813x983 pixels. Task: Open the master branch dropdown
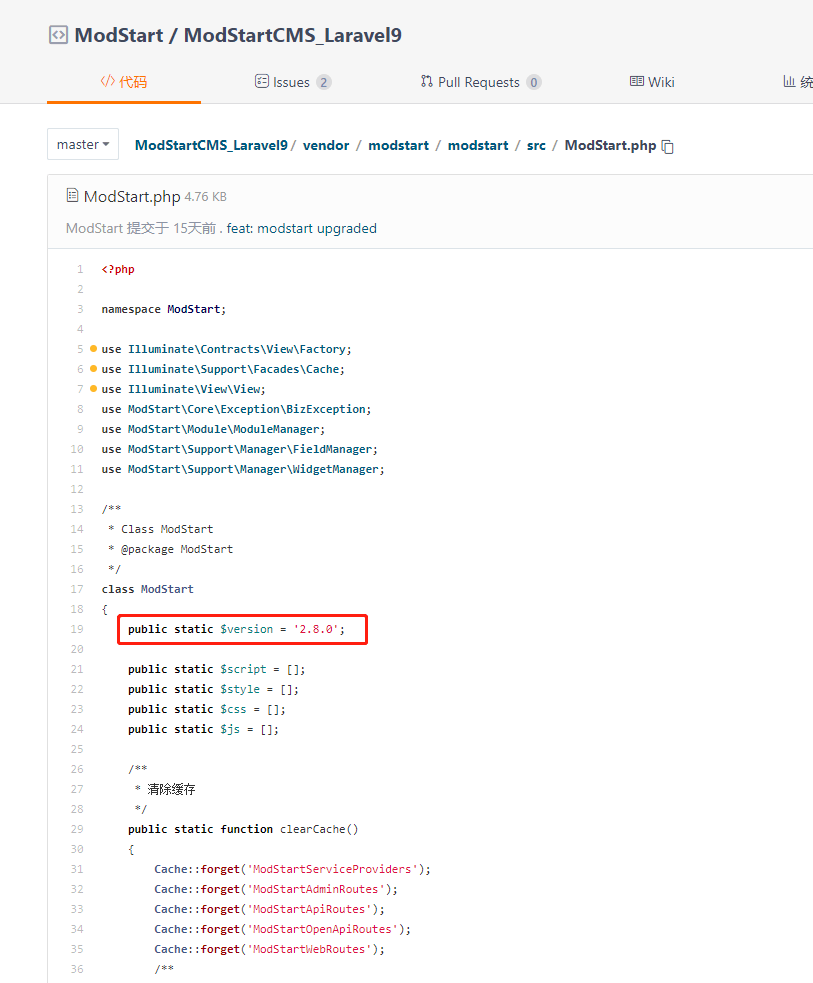pos(83,144)
